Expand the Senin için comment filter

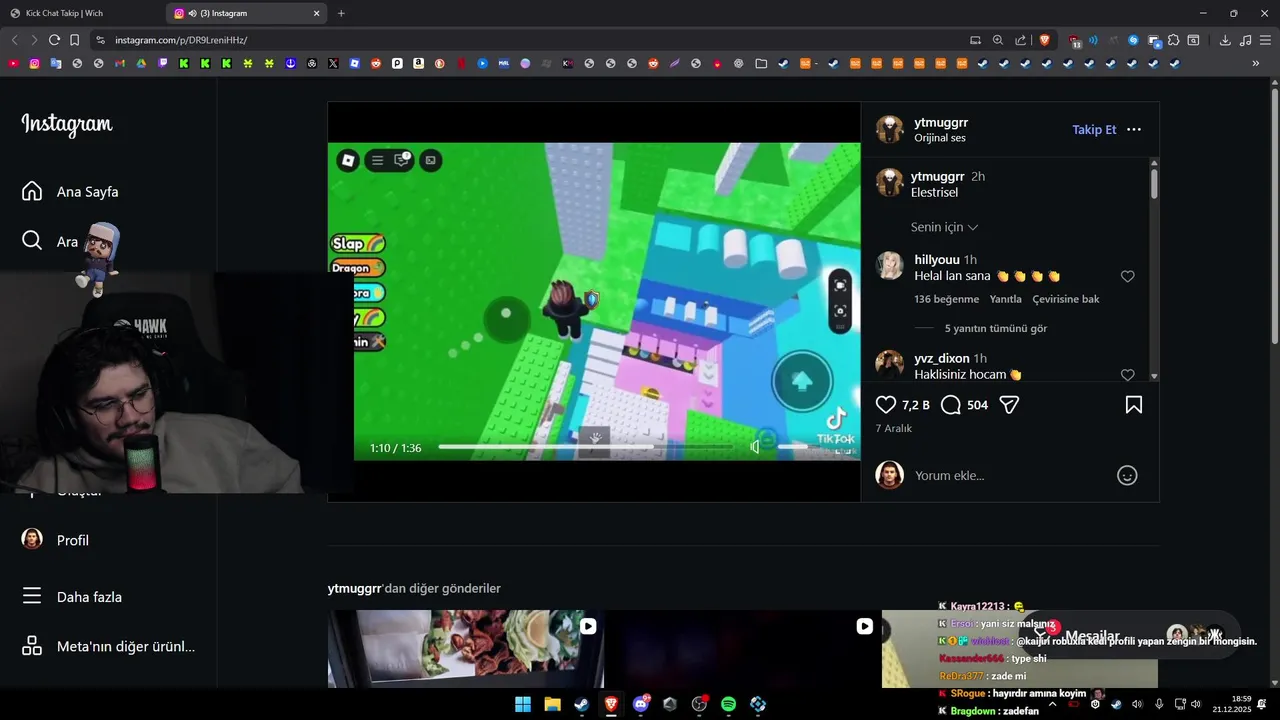click(x=944, y=227)
